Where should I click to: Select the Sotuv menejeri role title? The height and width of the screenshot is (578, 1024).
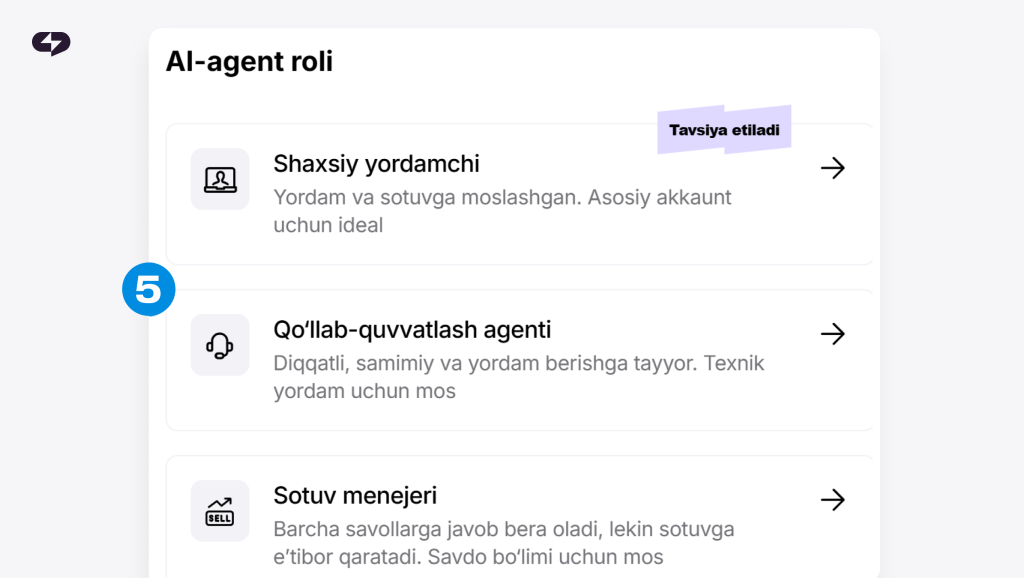(355, 496)
